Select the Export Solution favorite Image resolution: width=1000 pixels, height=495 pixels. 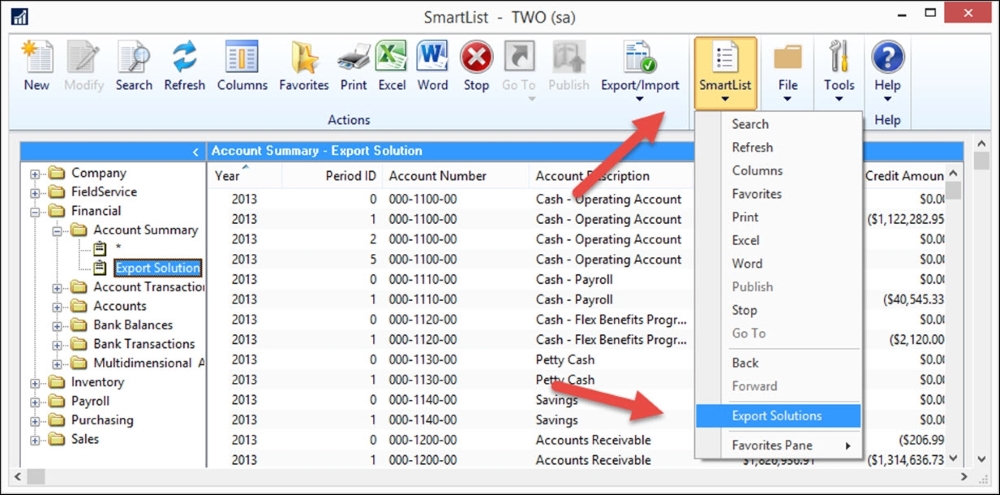click(x=158, y=268)
